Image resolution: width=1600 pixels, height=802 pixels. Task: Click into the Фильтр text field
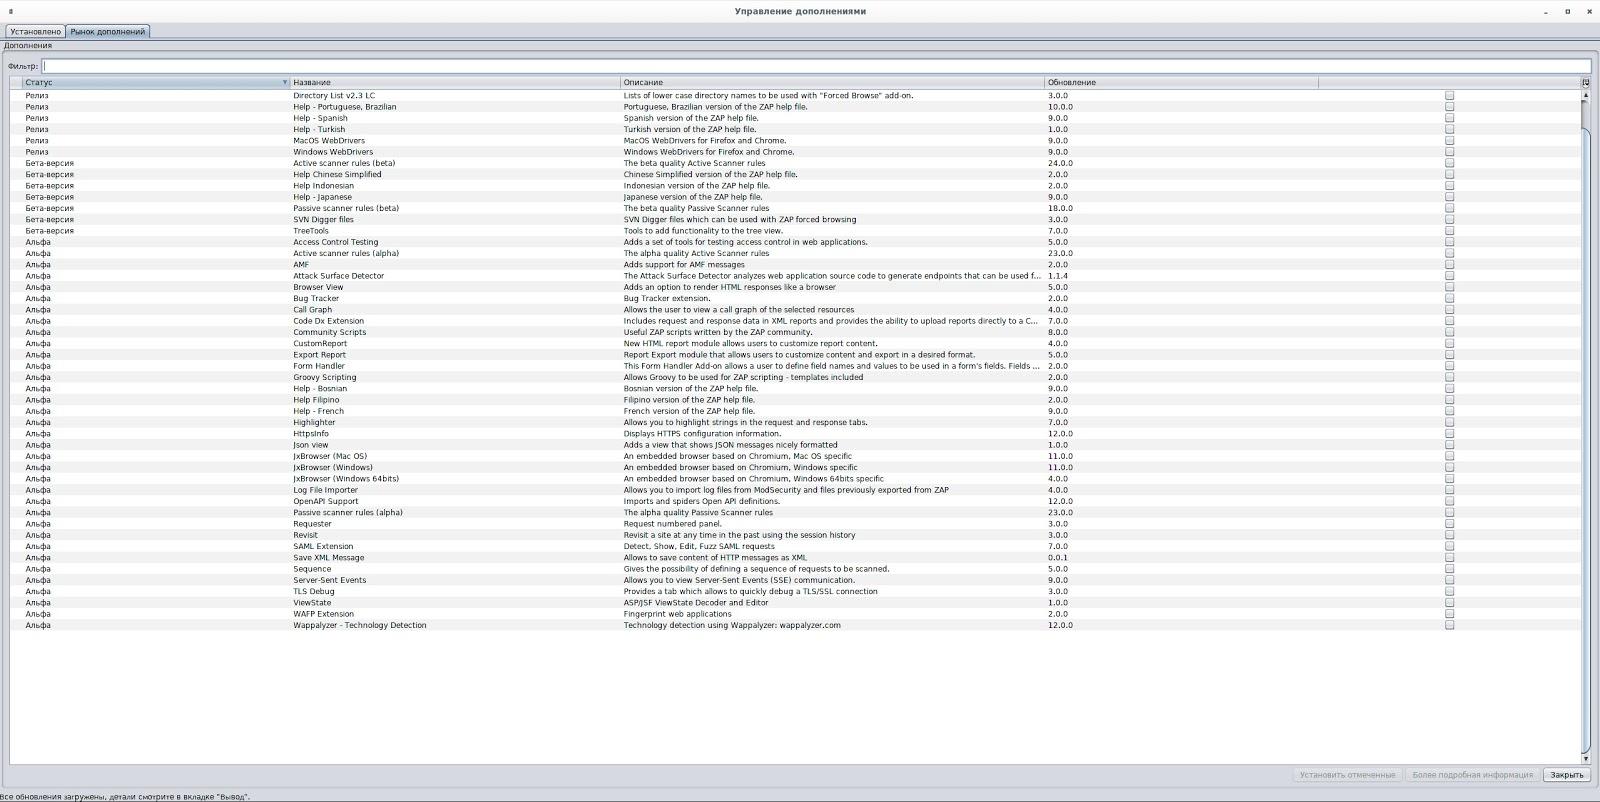(816, 66)
